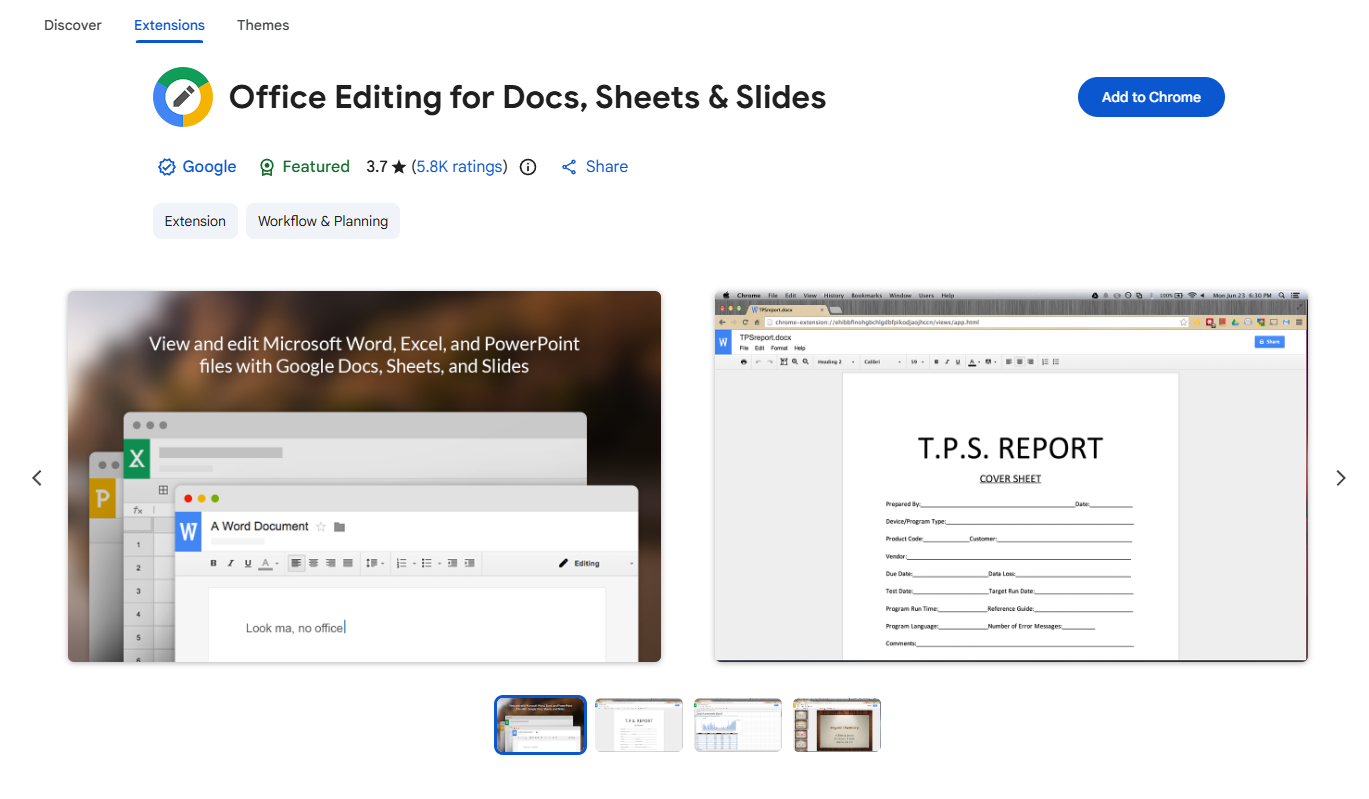The width and height of the screenshot is (1369, 799).
Task: Click the green Excel X icon in the promo image
Action: click(136, 460)
